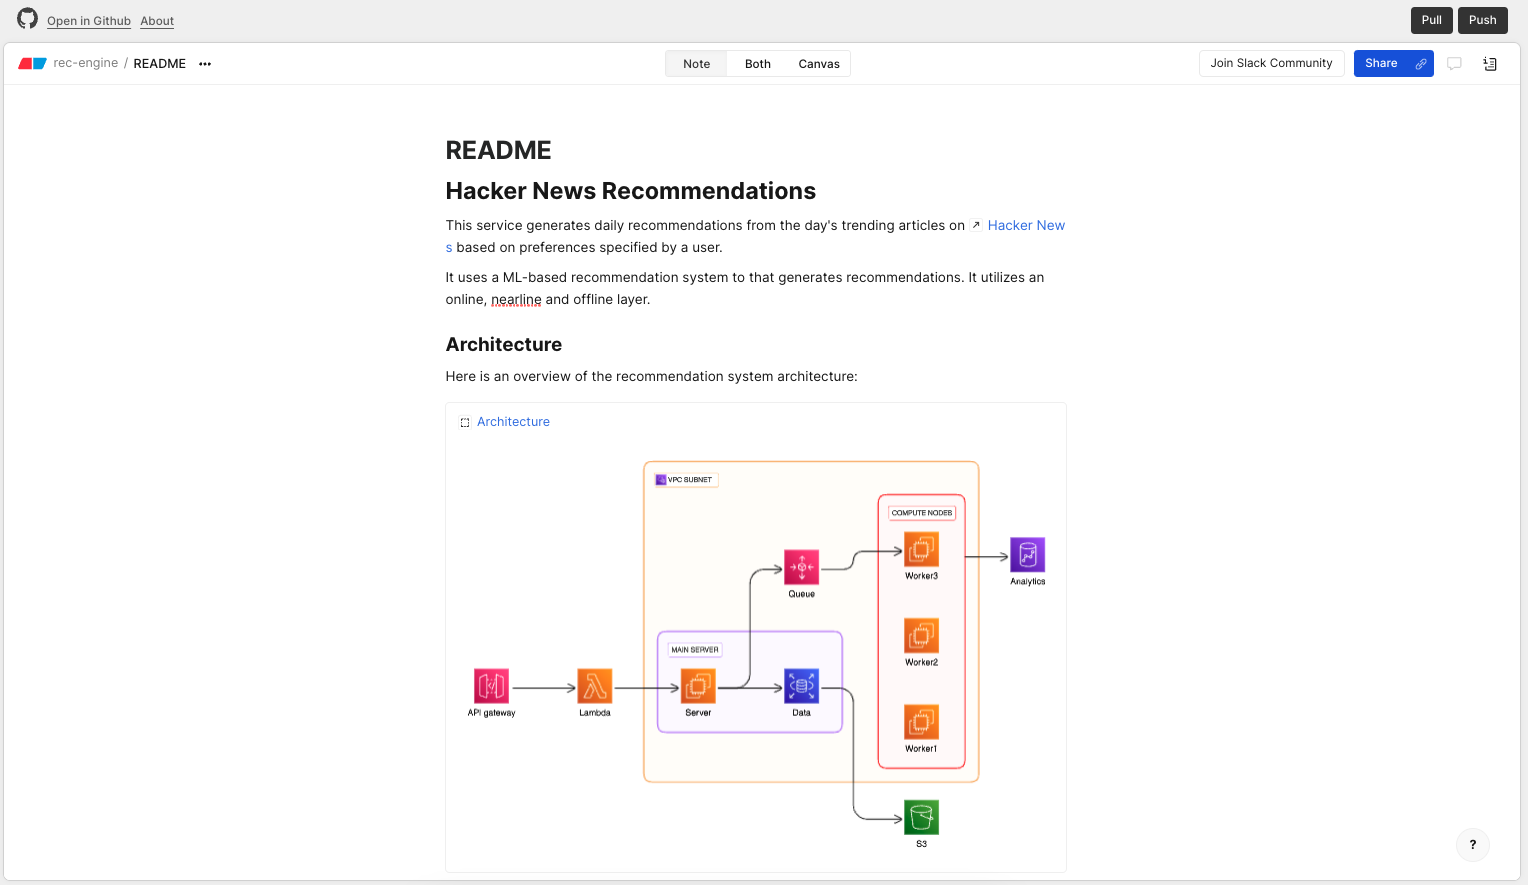Click the S3 label text
Viewport: 1528px width, 885px height.
click(921, 844)
